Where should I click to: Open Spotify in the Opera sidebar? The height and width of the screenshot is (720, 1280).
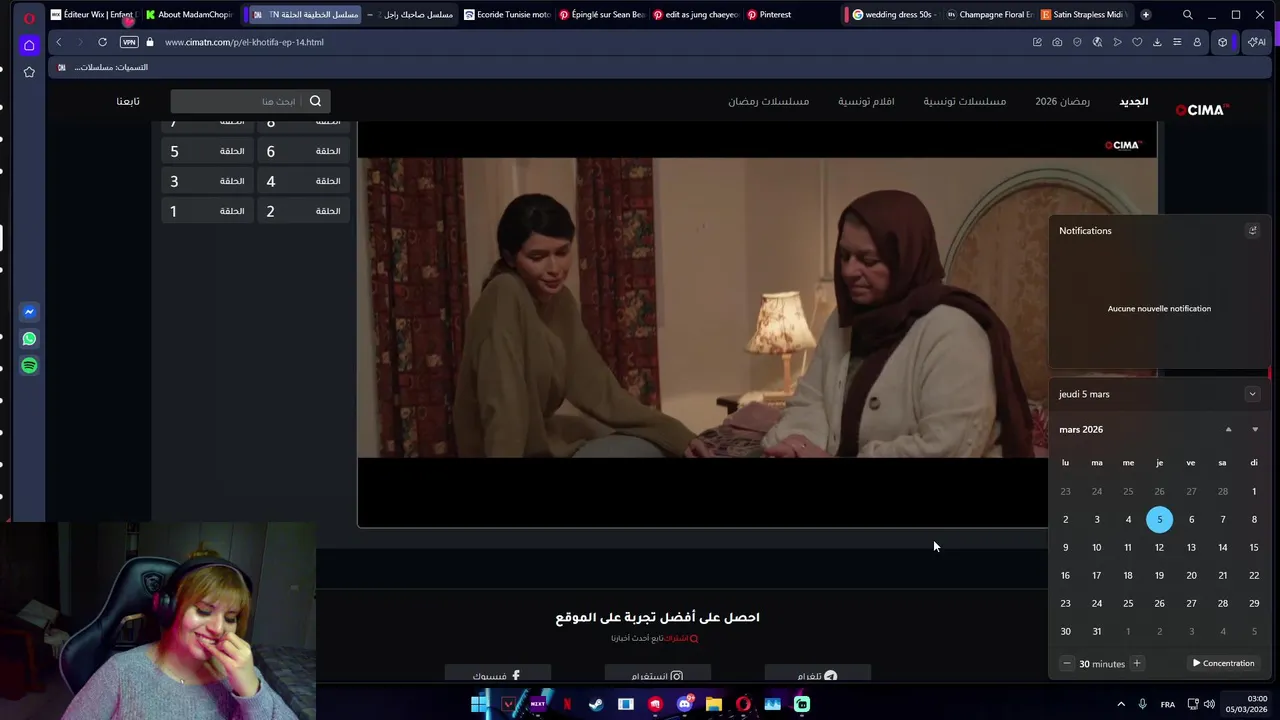click(x=29, y=366)
